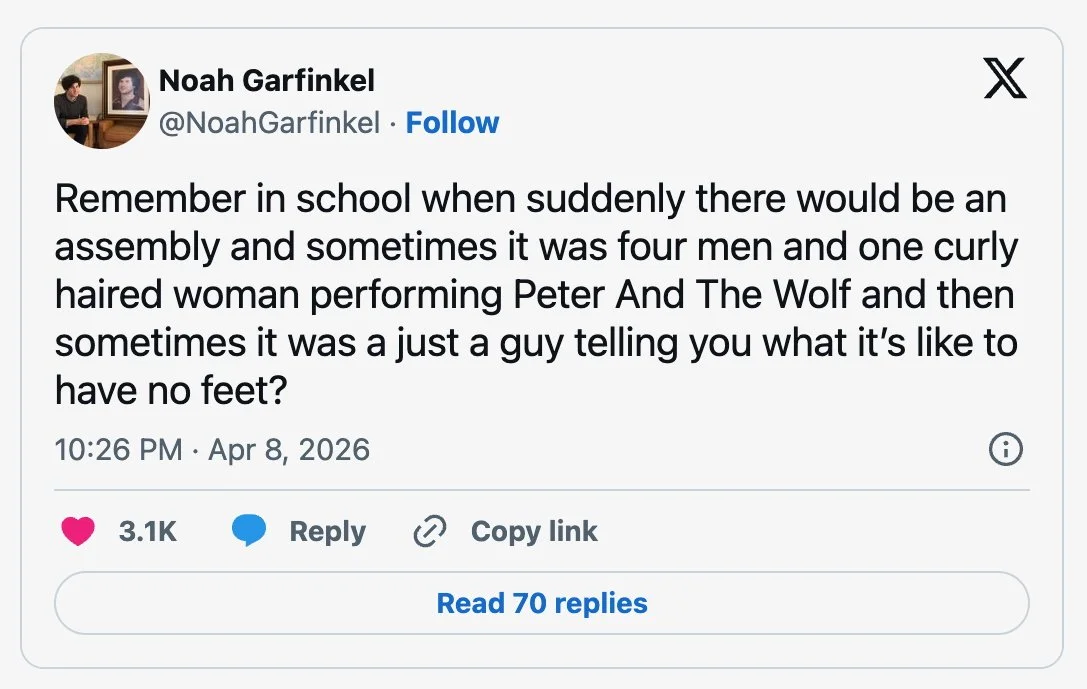Viewport: 1087px width, 689px height.
Task: Open the info circle icon beside timestamp
Action: (x=1005, y=449)
